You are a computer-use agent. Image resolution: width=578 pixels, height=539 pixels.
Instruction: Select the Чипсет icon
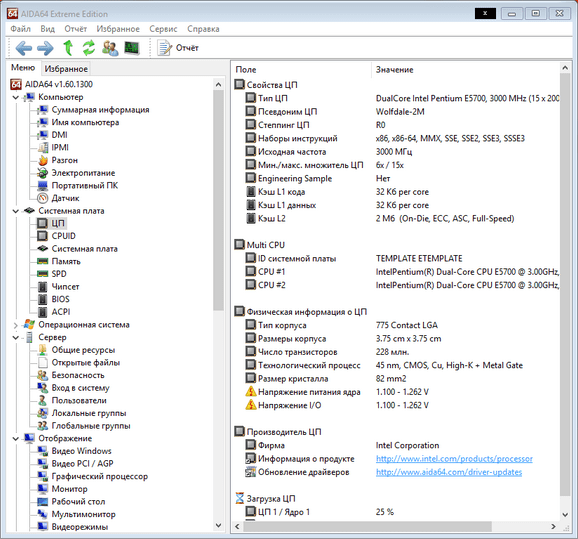tap(43, 286)
